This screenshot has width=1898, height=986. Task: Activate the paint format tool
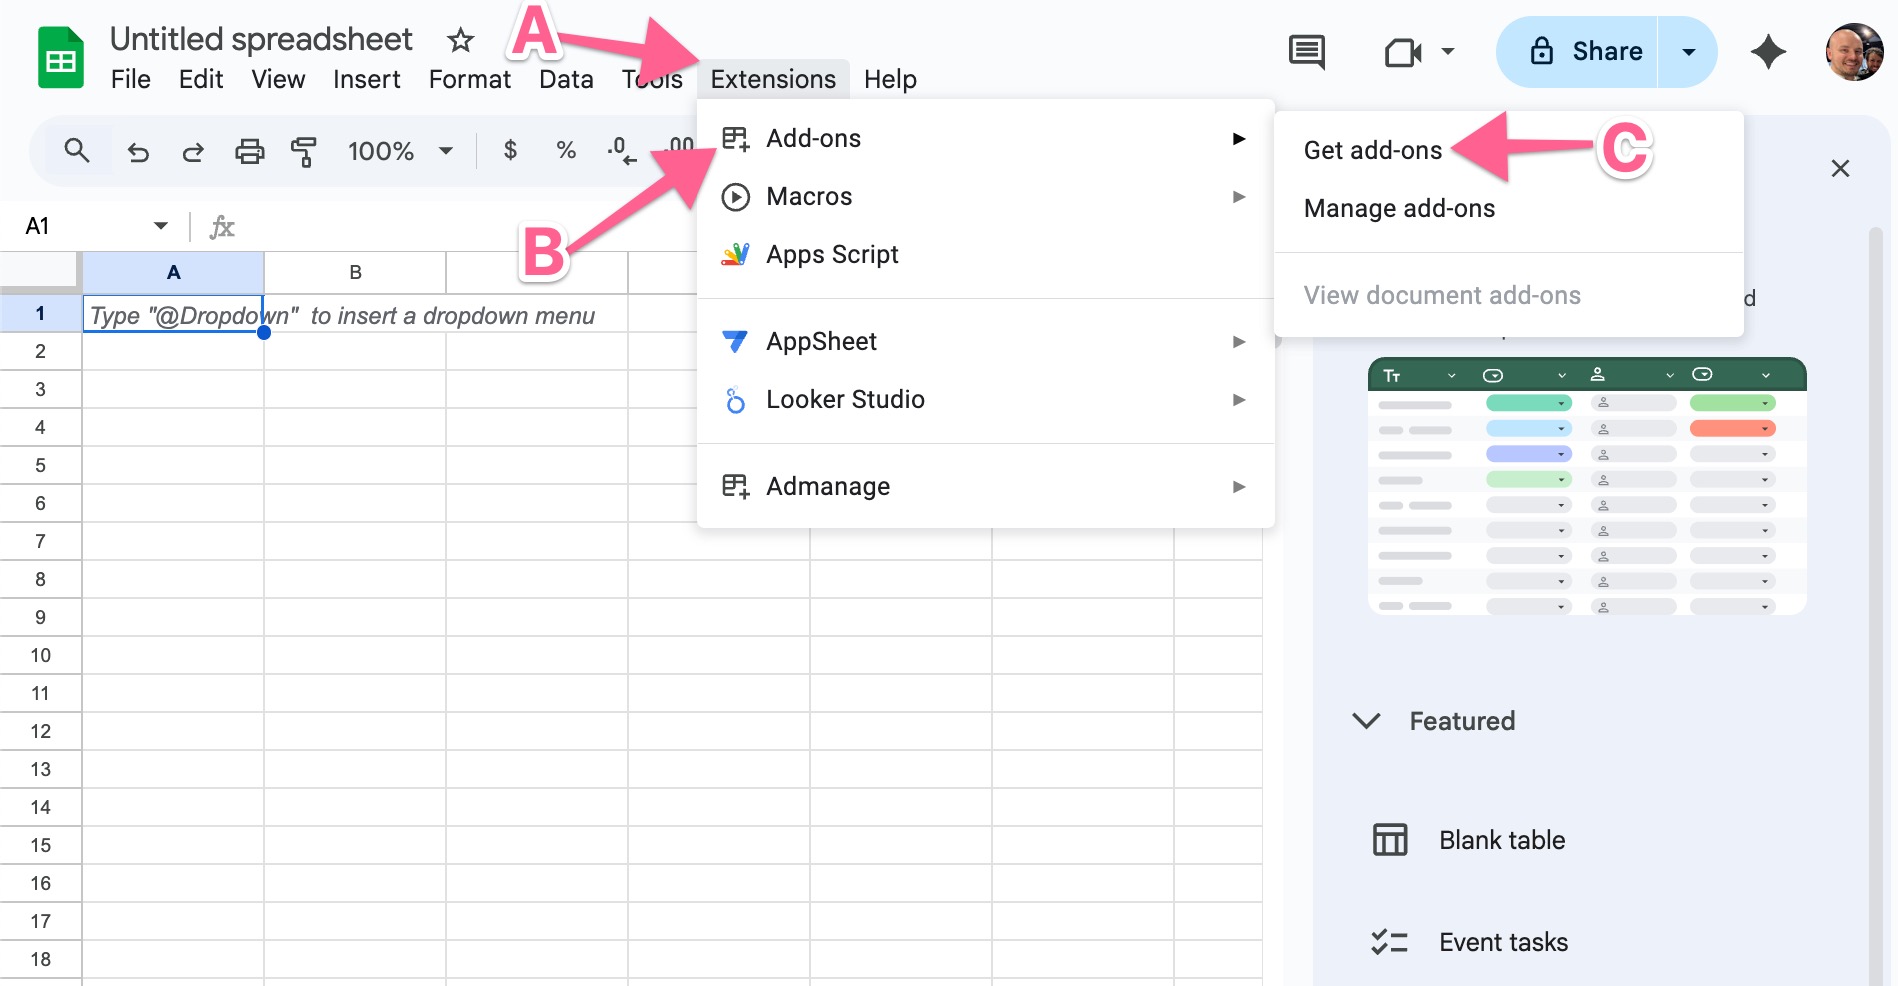[x=304, y=151]
